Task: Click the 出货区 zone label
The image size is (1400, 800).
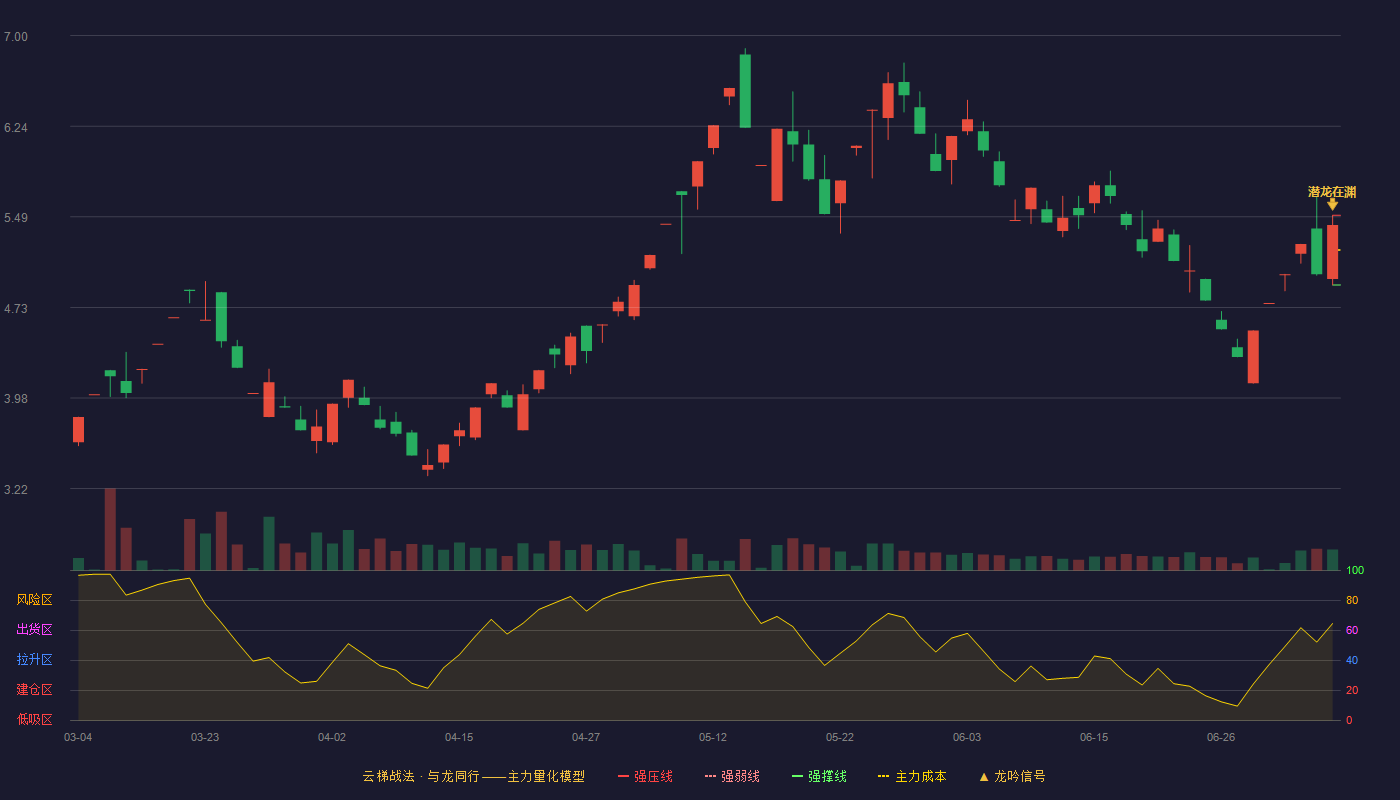Action: (x=34, y=630)
